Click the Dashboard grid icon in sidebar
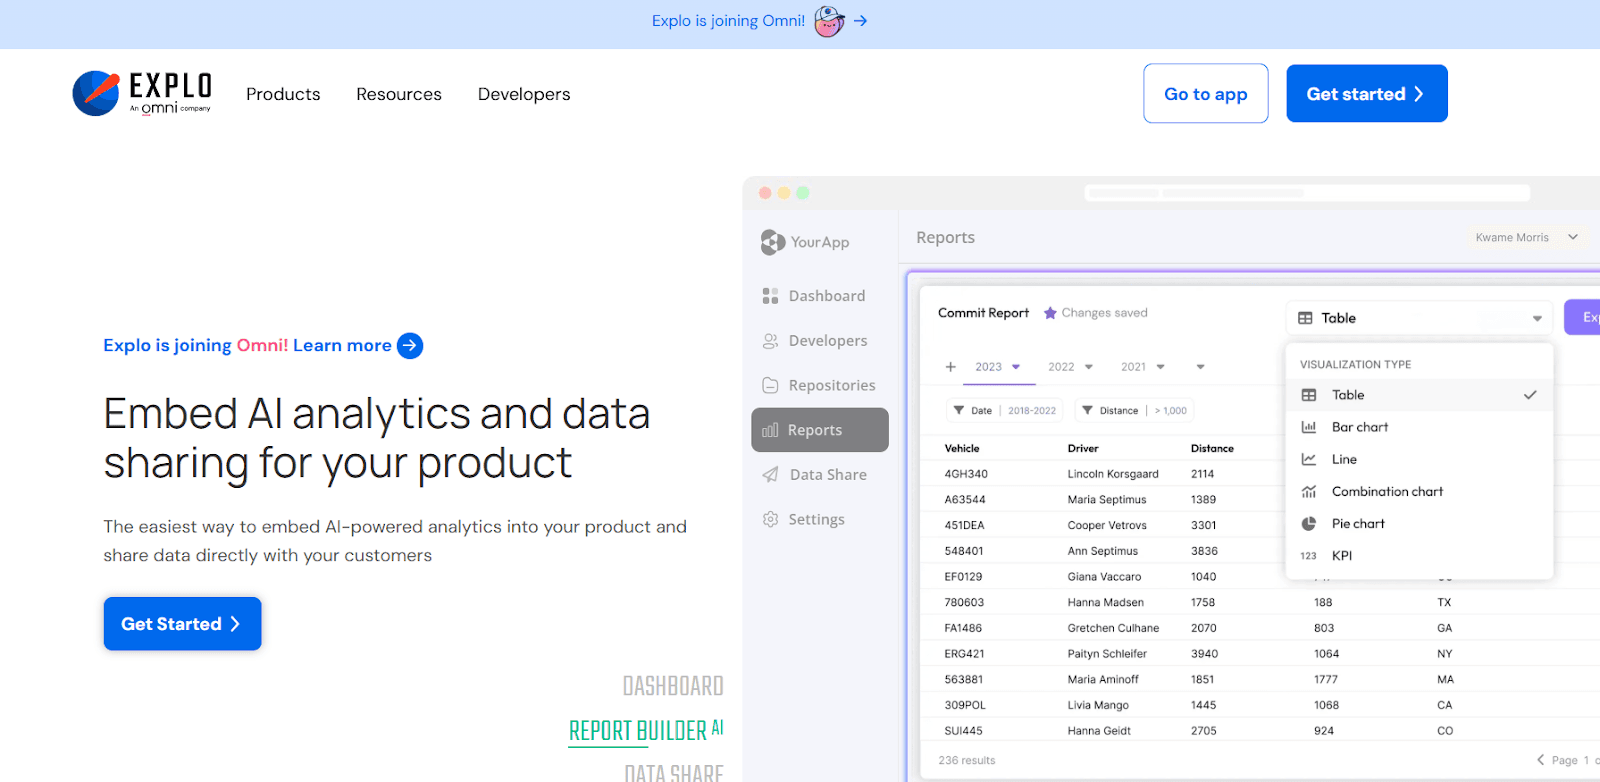This screenshot has height=782, width=1600. click(770, 296)
